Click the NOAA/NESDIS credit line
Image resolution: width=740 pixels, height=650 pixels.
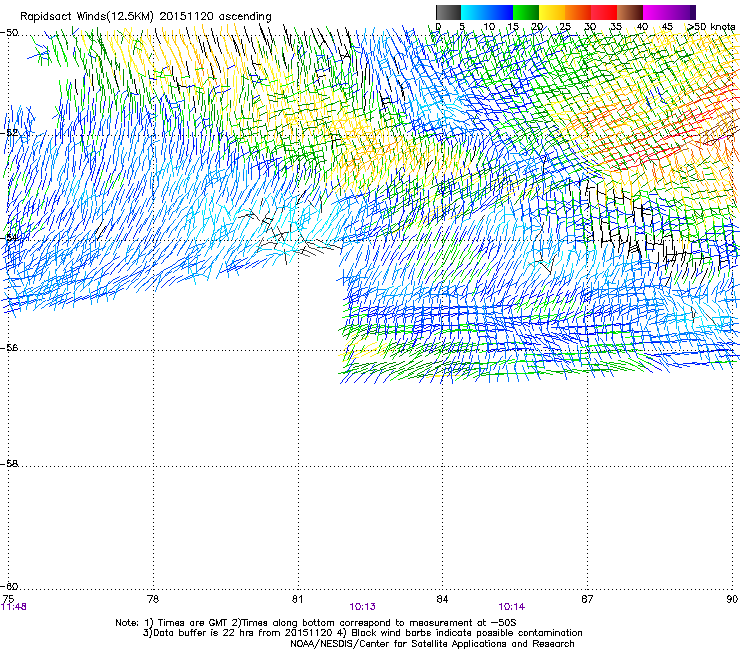point(432,644)
